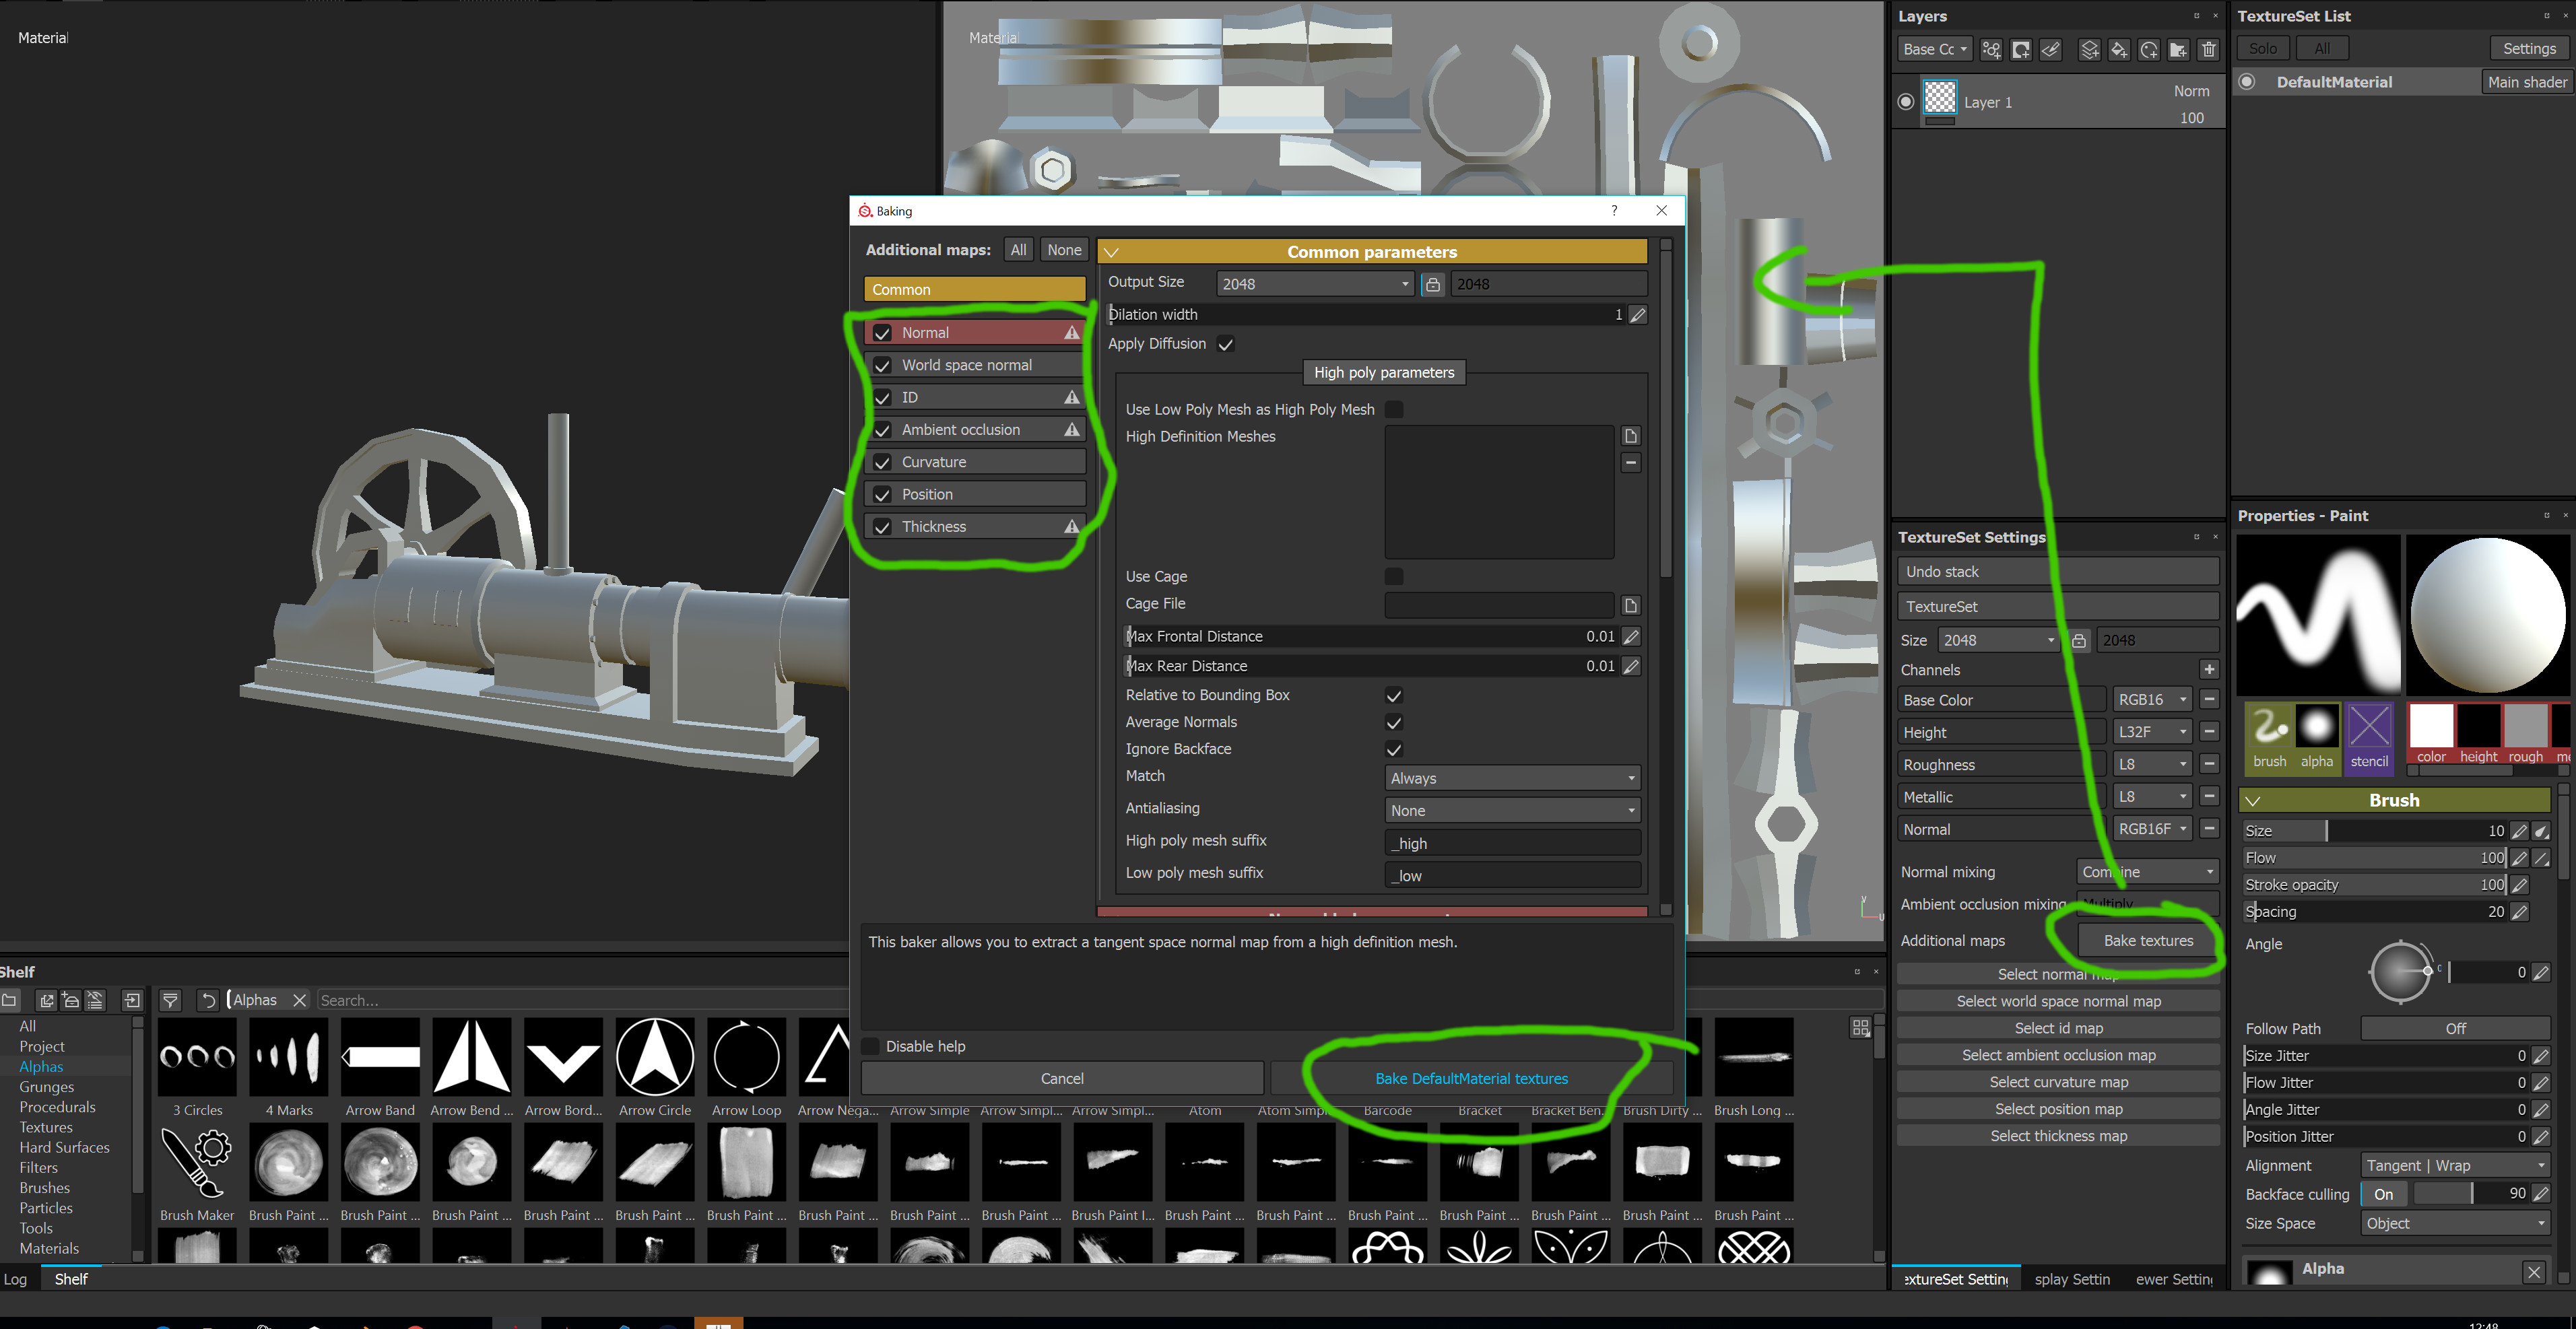Click the output size lock icon

click(x=1432, y=285)
